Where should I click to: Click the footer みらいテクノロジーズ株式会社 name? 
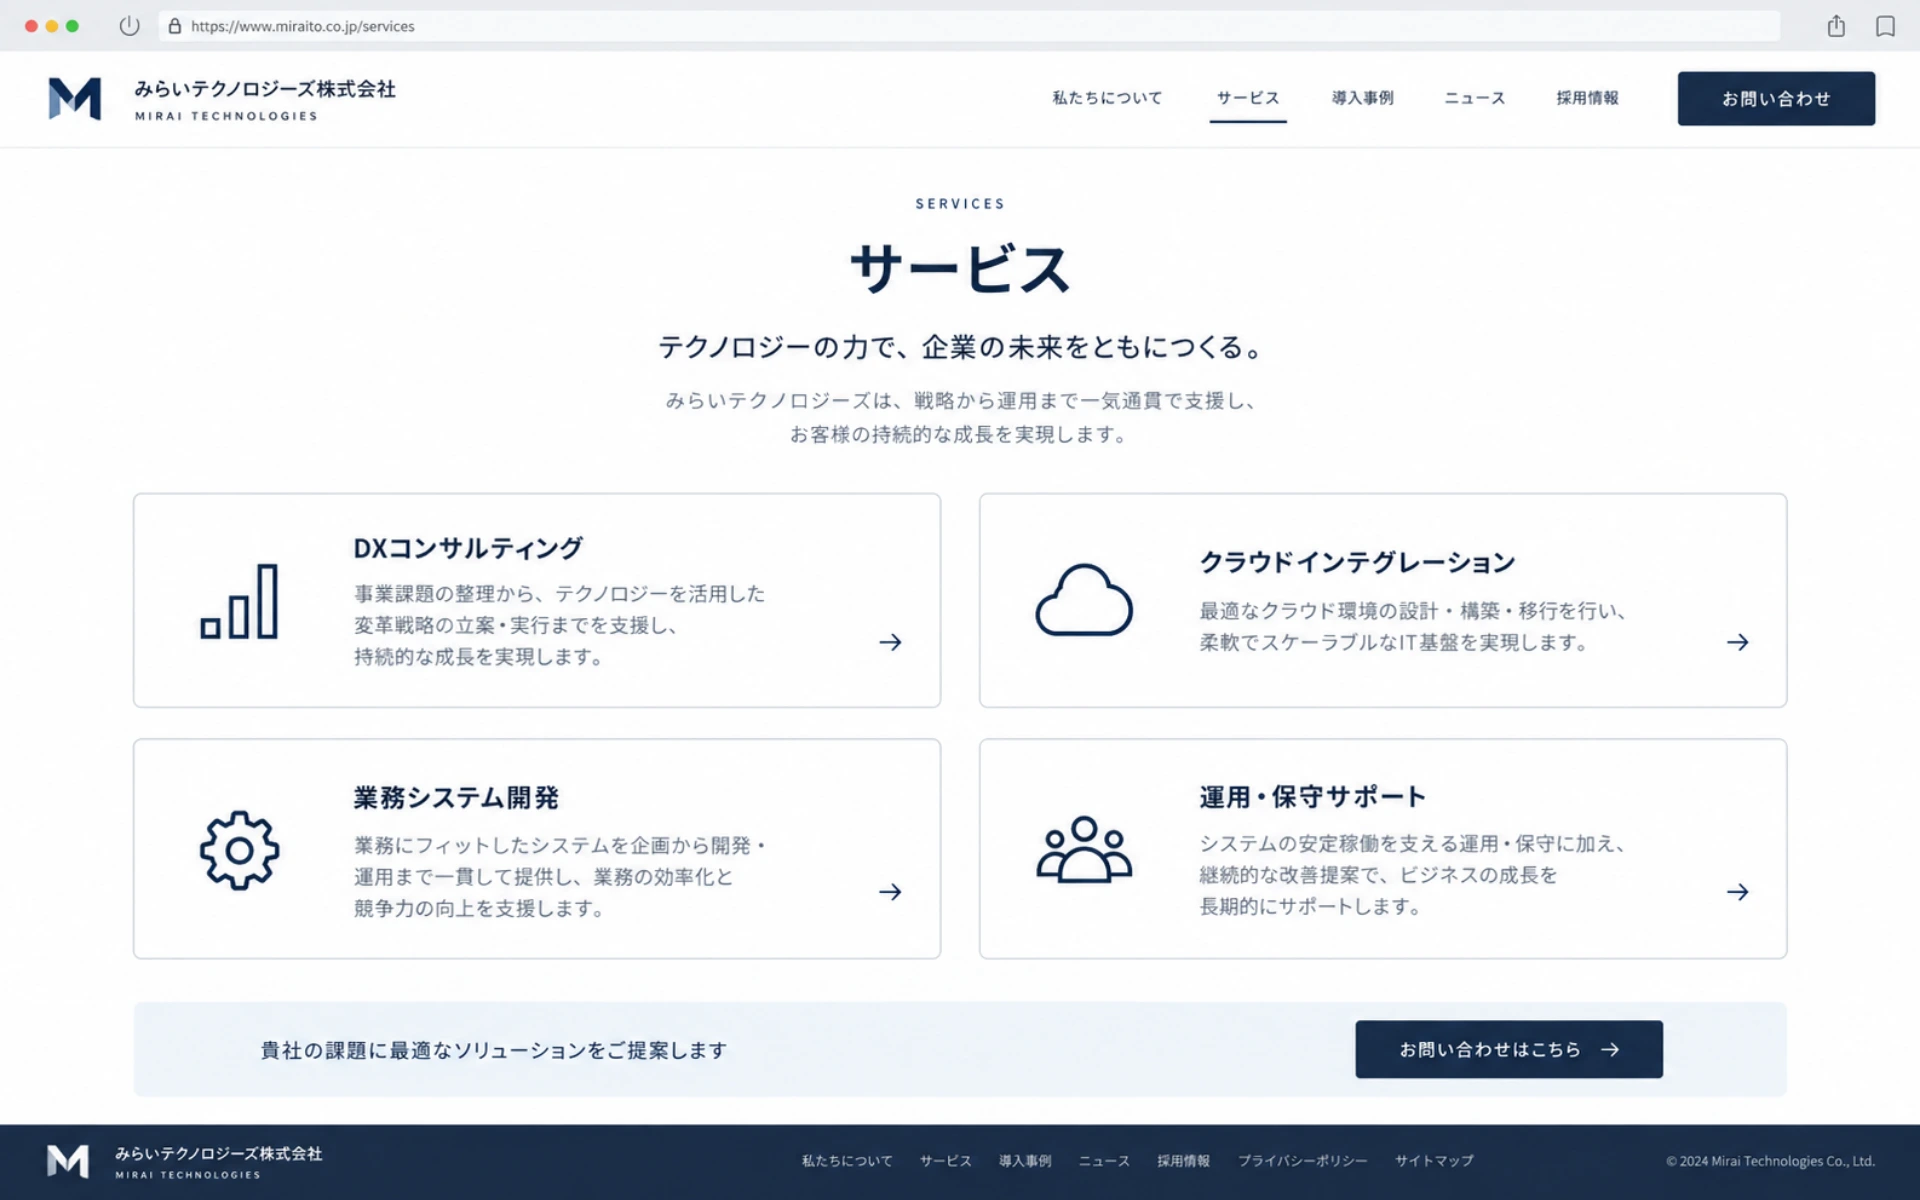click(x=218, y=1154)
